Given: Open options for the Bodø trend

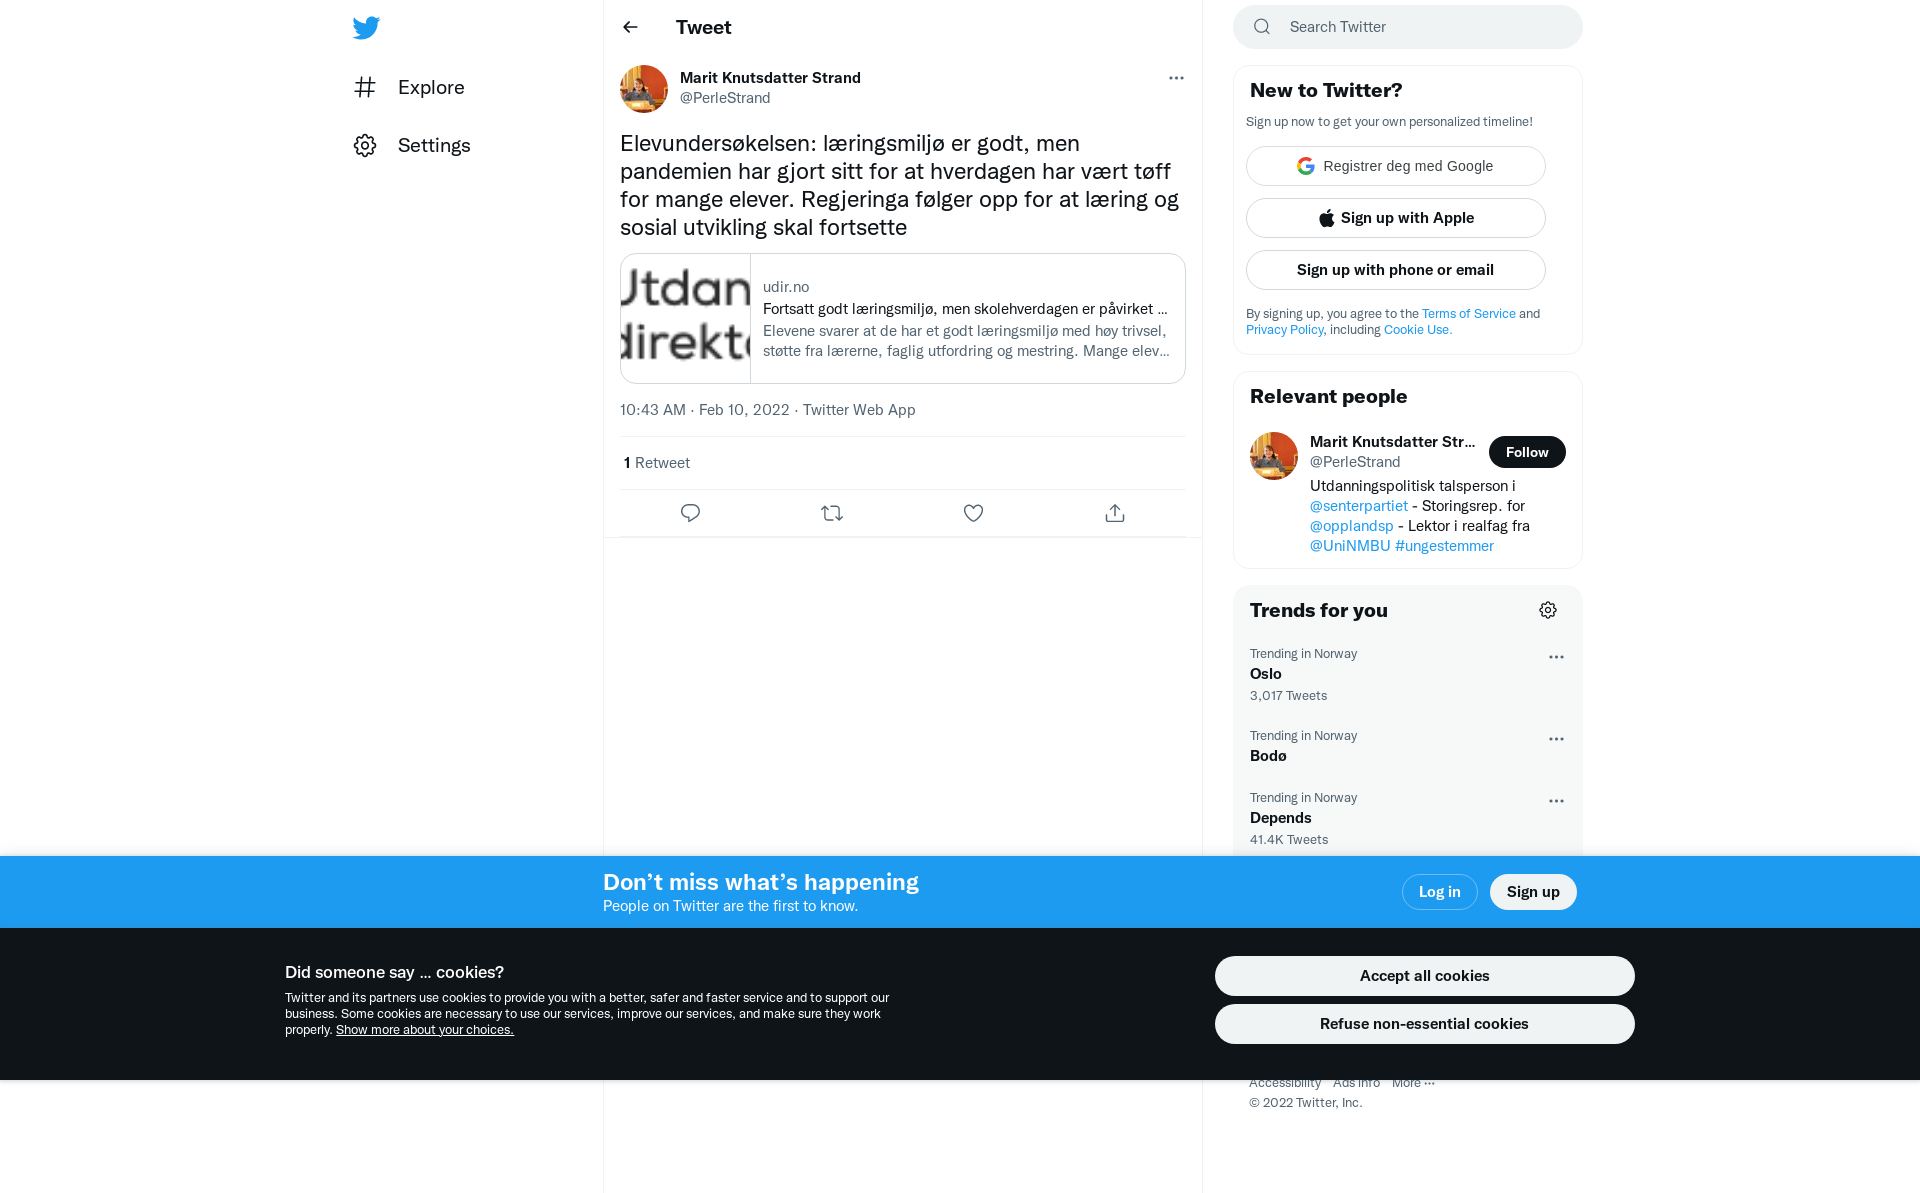Looking at the screenshot, I should click(x=1556, y=739).
